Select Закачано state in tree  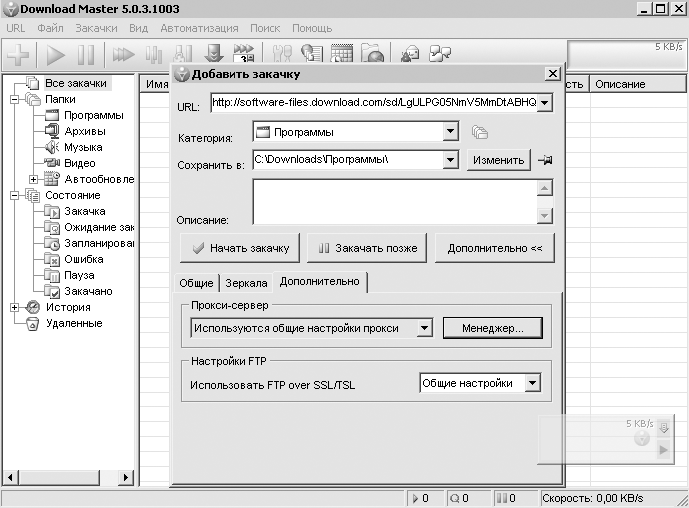(88, 291)
